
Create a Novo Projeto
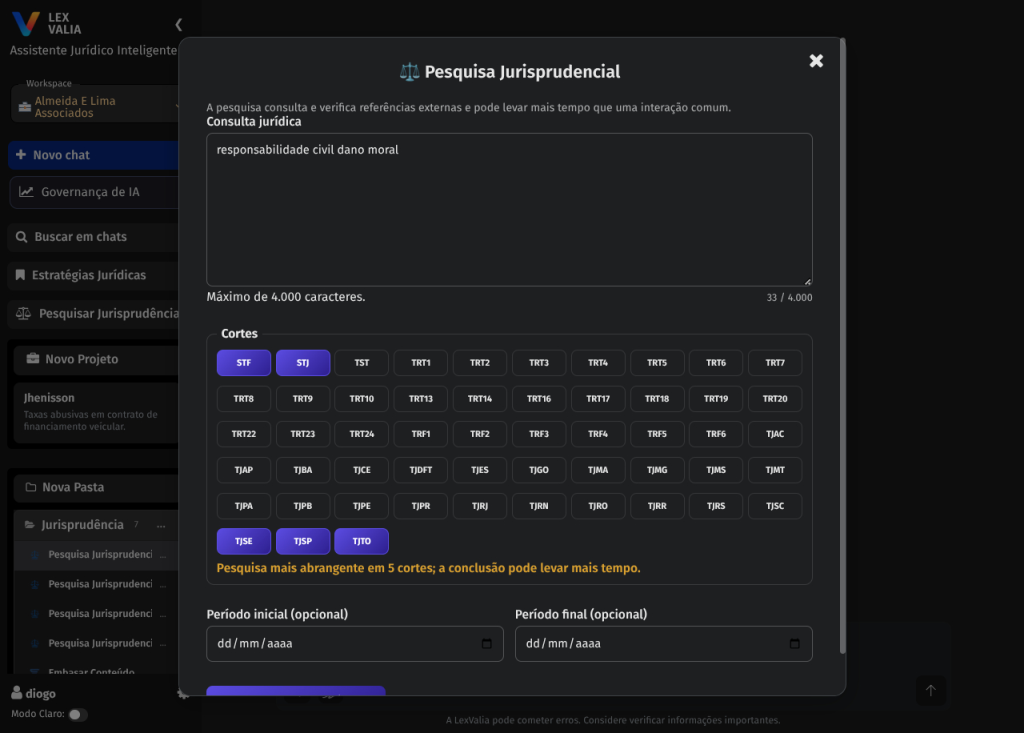pyautogui.click(x=96, y=359)
